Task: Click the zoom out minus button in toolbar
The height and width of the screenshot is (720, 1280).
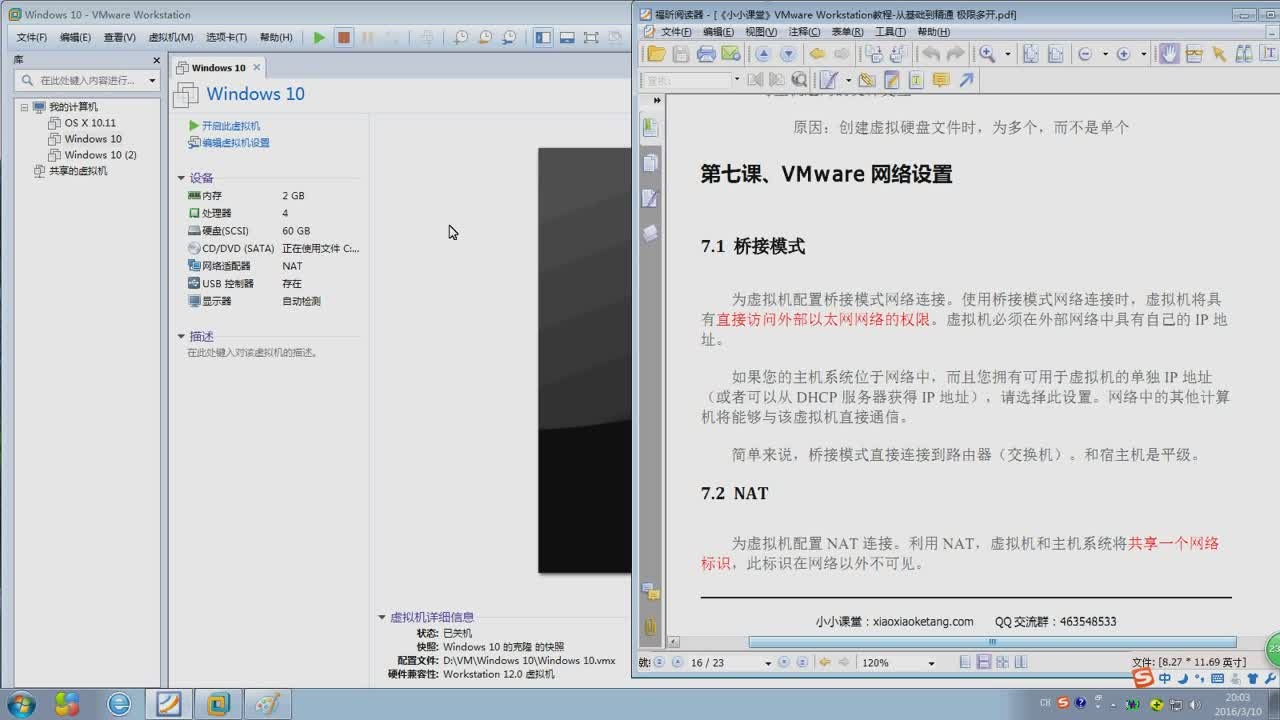Action: 1085,54
